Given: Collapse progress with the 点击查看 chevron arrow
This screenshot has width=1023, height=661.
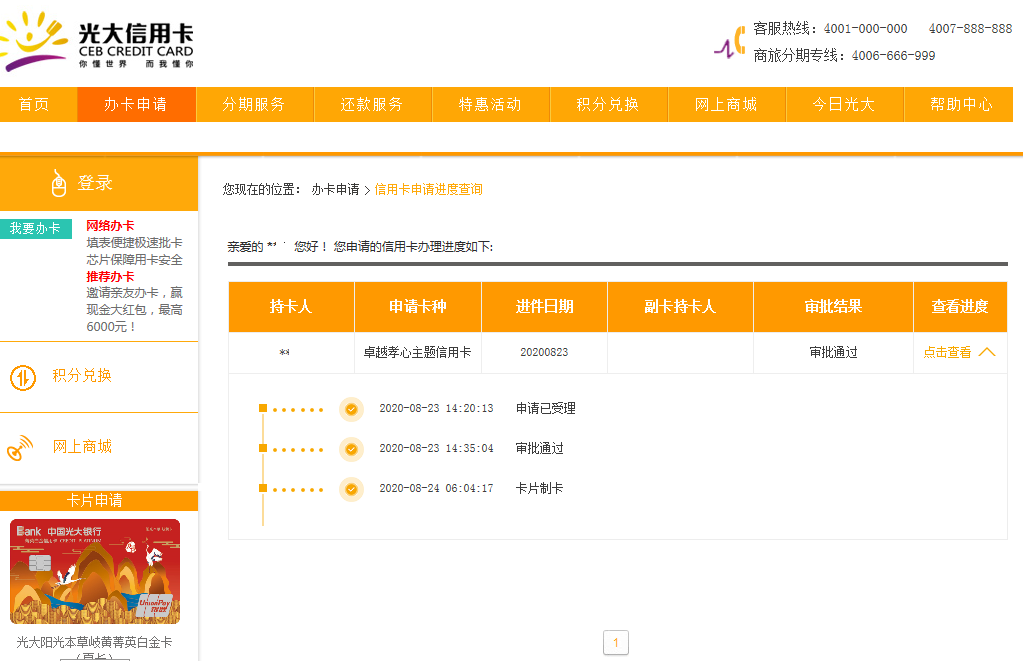Looking at the screenshot, I should point(987,352).
